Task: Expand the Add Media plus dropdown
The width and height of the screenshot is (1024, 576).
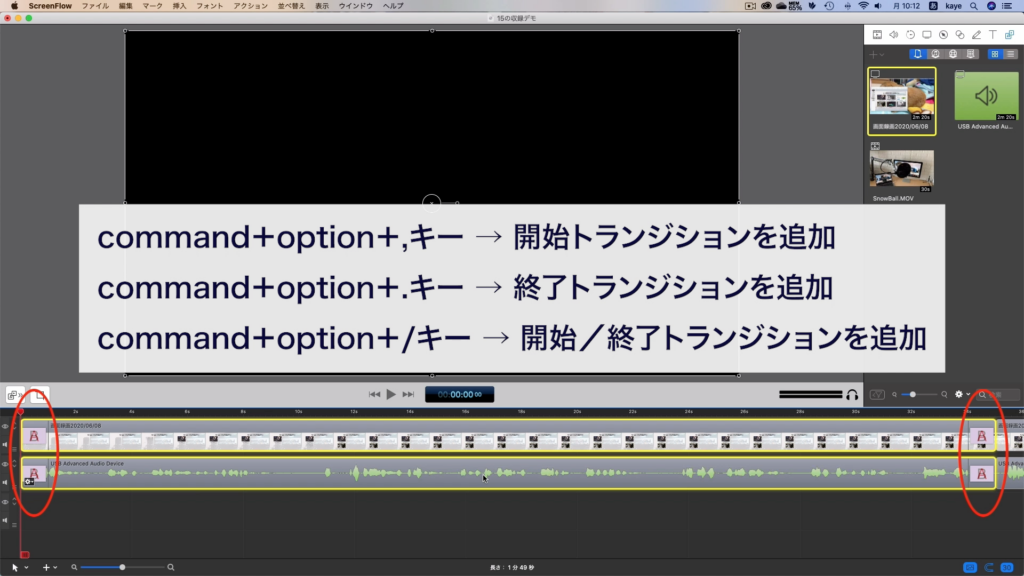Action: [877, 54]
